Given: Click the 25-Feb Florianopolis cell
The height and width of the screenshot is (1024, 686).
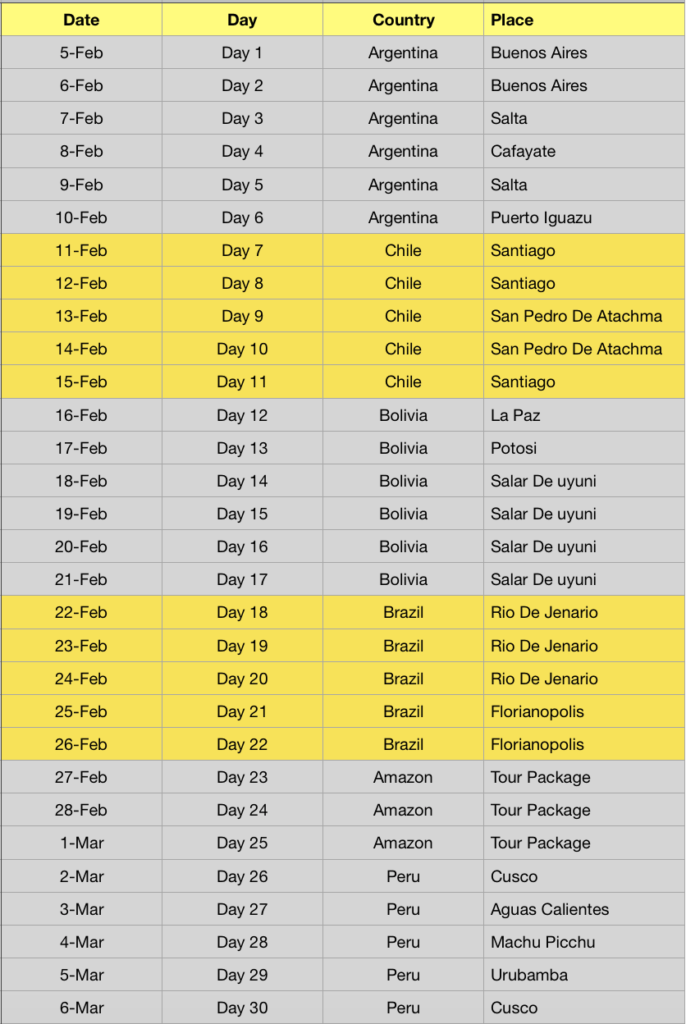Looking at the screenshot, I should (x=584, y=712).
